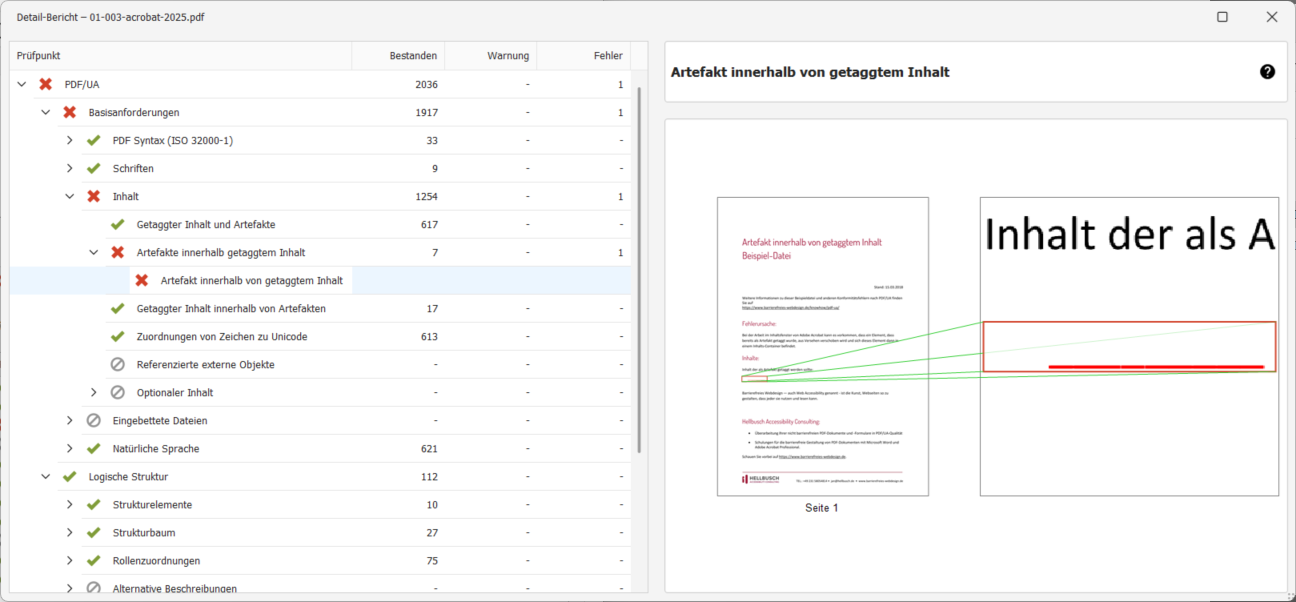Expand the PDF Syntax (ISO 32000-1) node
This screenshot has width=1296, height=602.
point(70,141)
